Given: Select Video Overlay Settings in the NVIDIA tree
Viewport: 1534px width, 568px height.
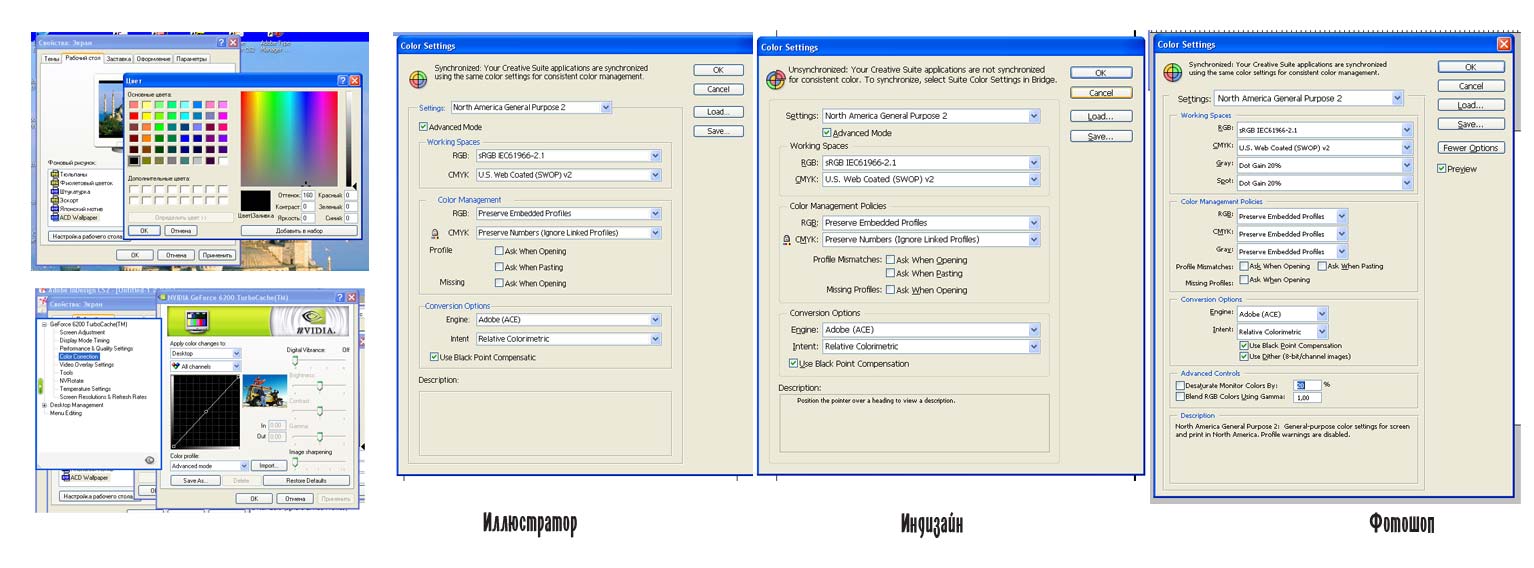Looking at the screenshot, I should coord(87,364).
